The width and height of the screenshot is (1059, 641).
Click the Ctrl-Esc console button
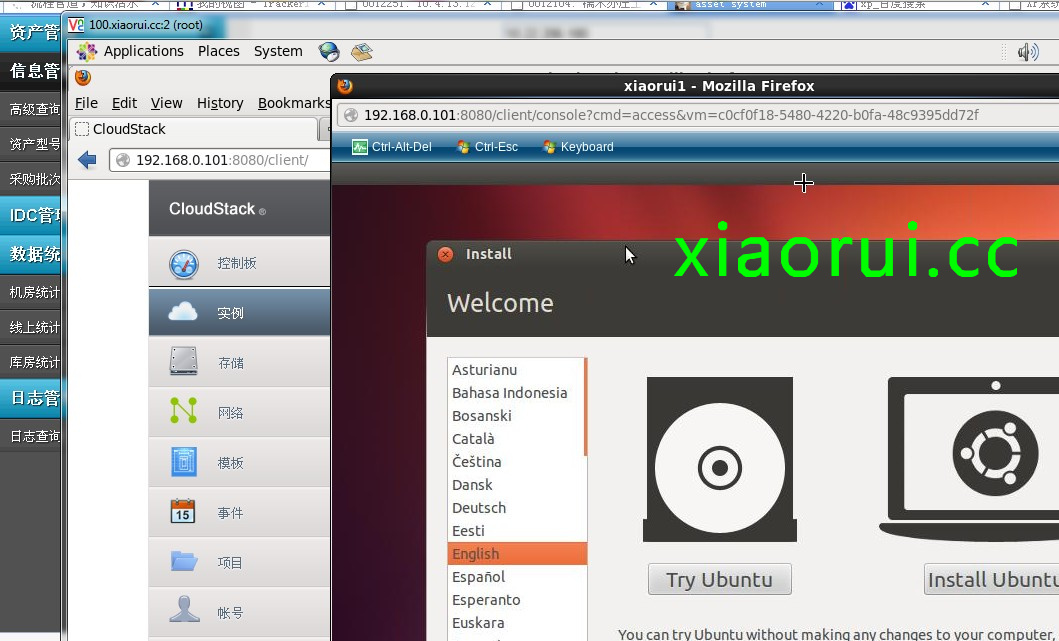(487, 147)
